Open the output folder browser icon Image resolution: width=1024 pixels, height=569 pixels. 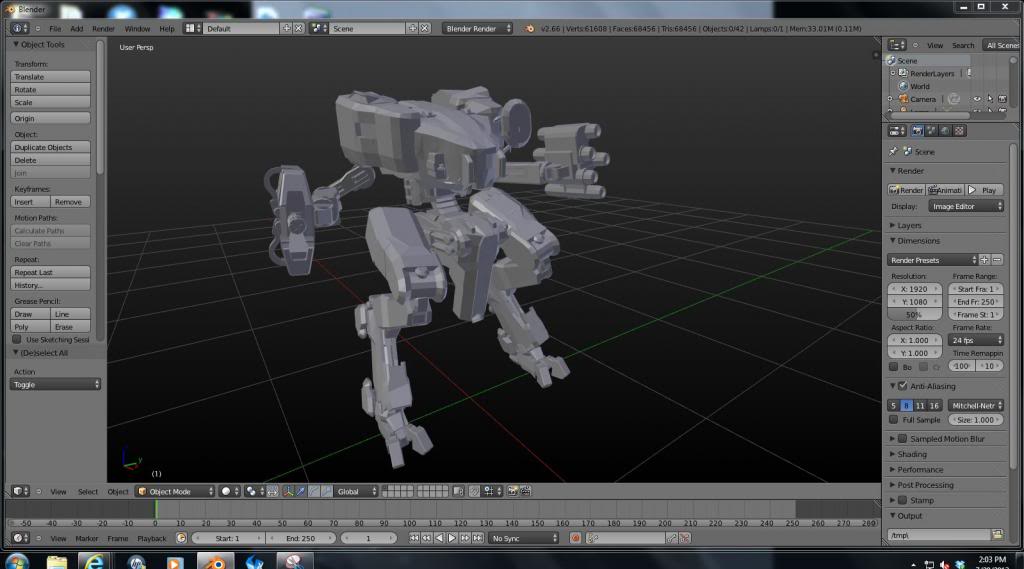pyautogui.click(x=997, y=535)
